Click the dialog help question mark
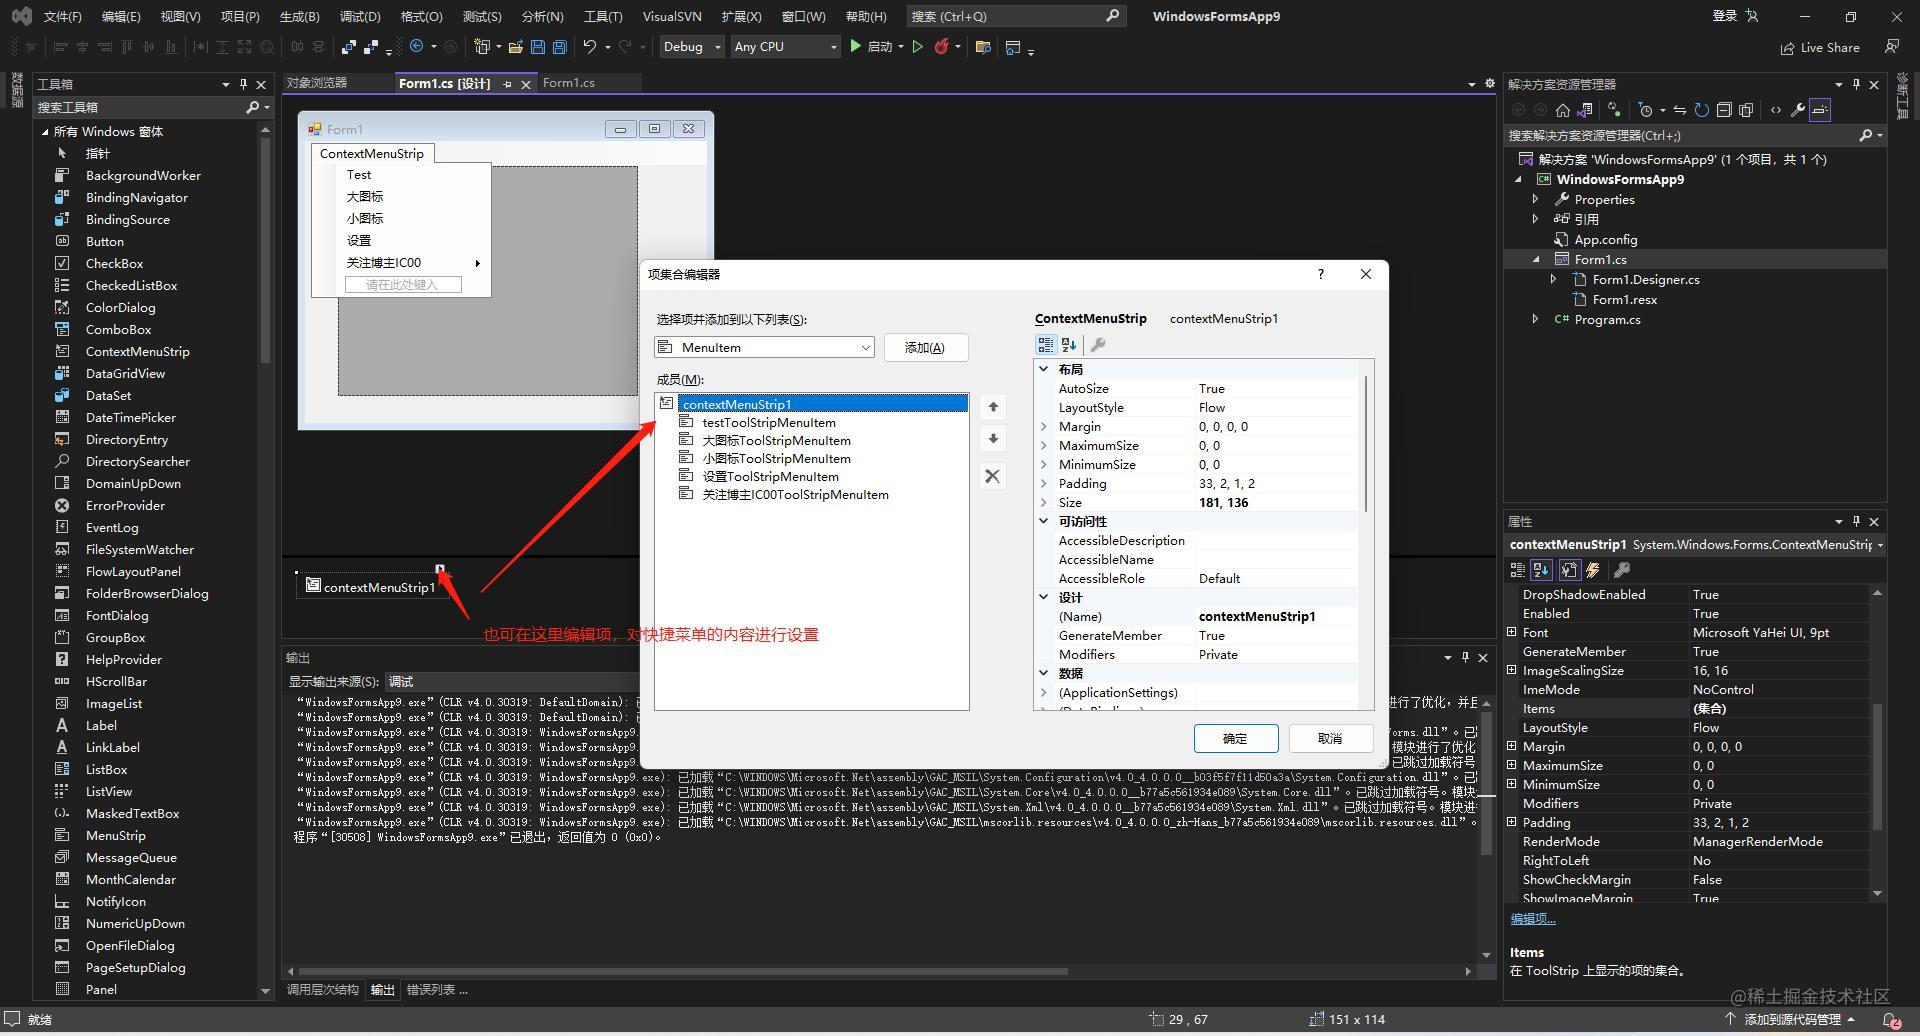 pyautogui.click(x=1321, y=274)
